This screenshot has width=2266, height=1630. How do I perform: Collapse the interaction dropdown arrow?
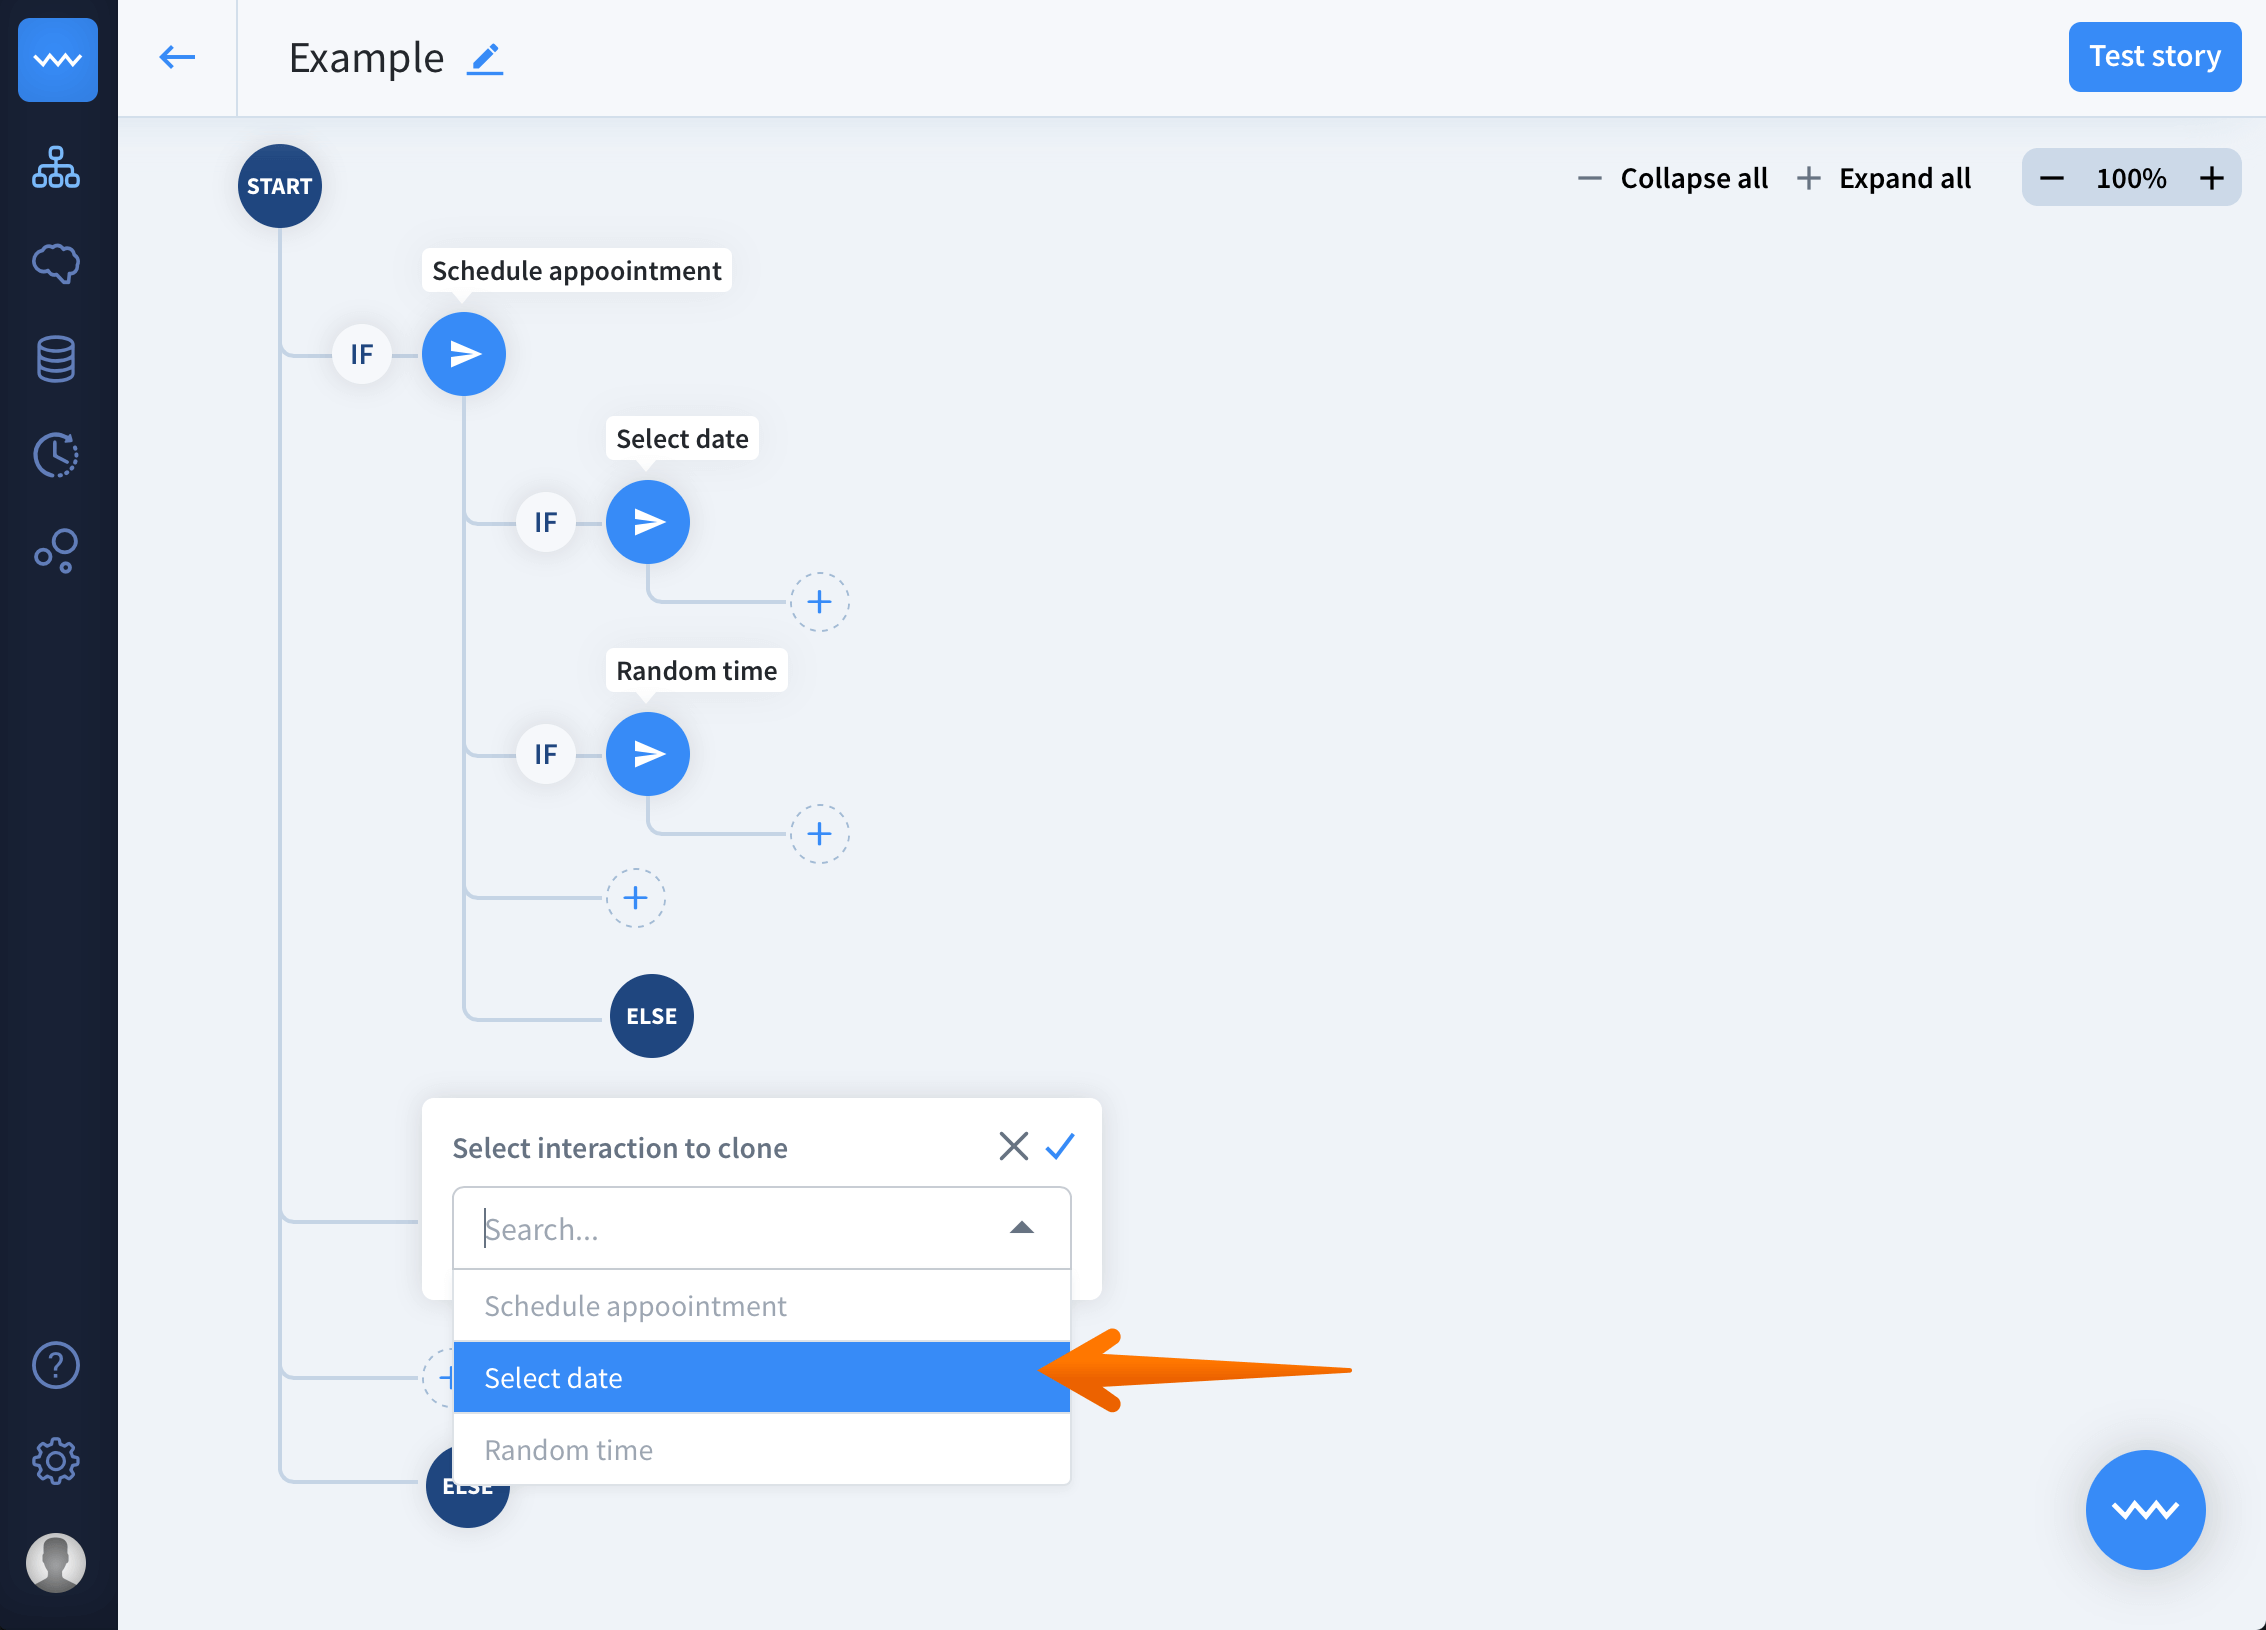pyautogui.click(x=1021, y=1228)
